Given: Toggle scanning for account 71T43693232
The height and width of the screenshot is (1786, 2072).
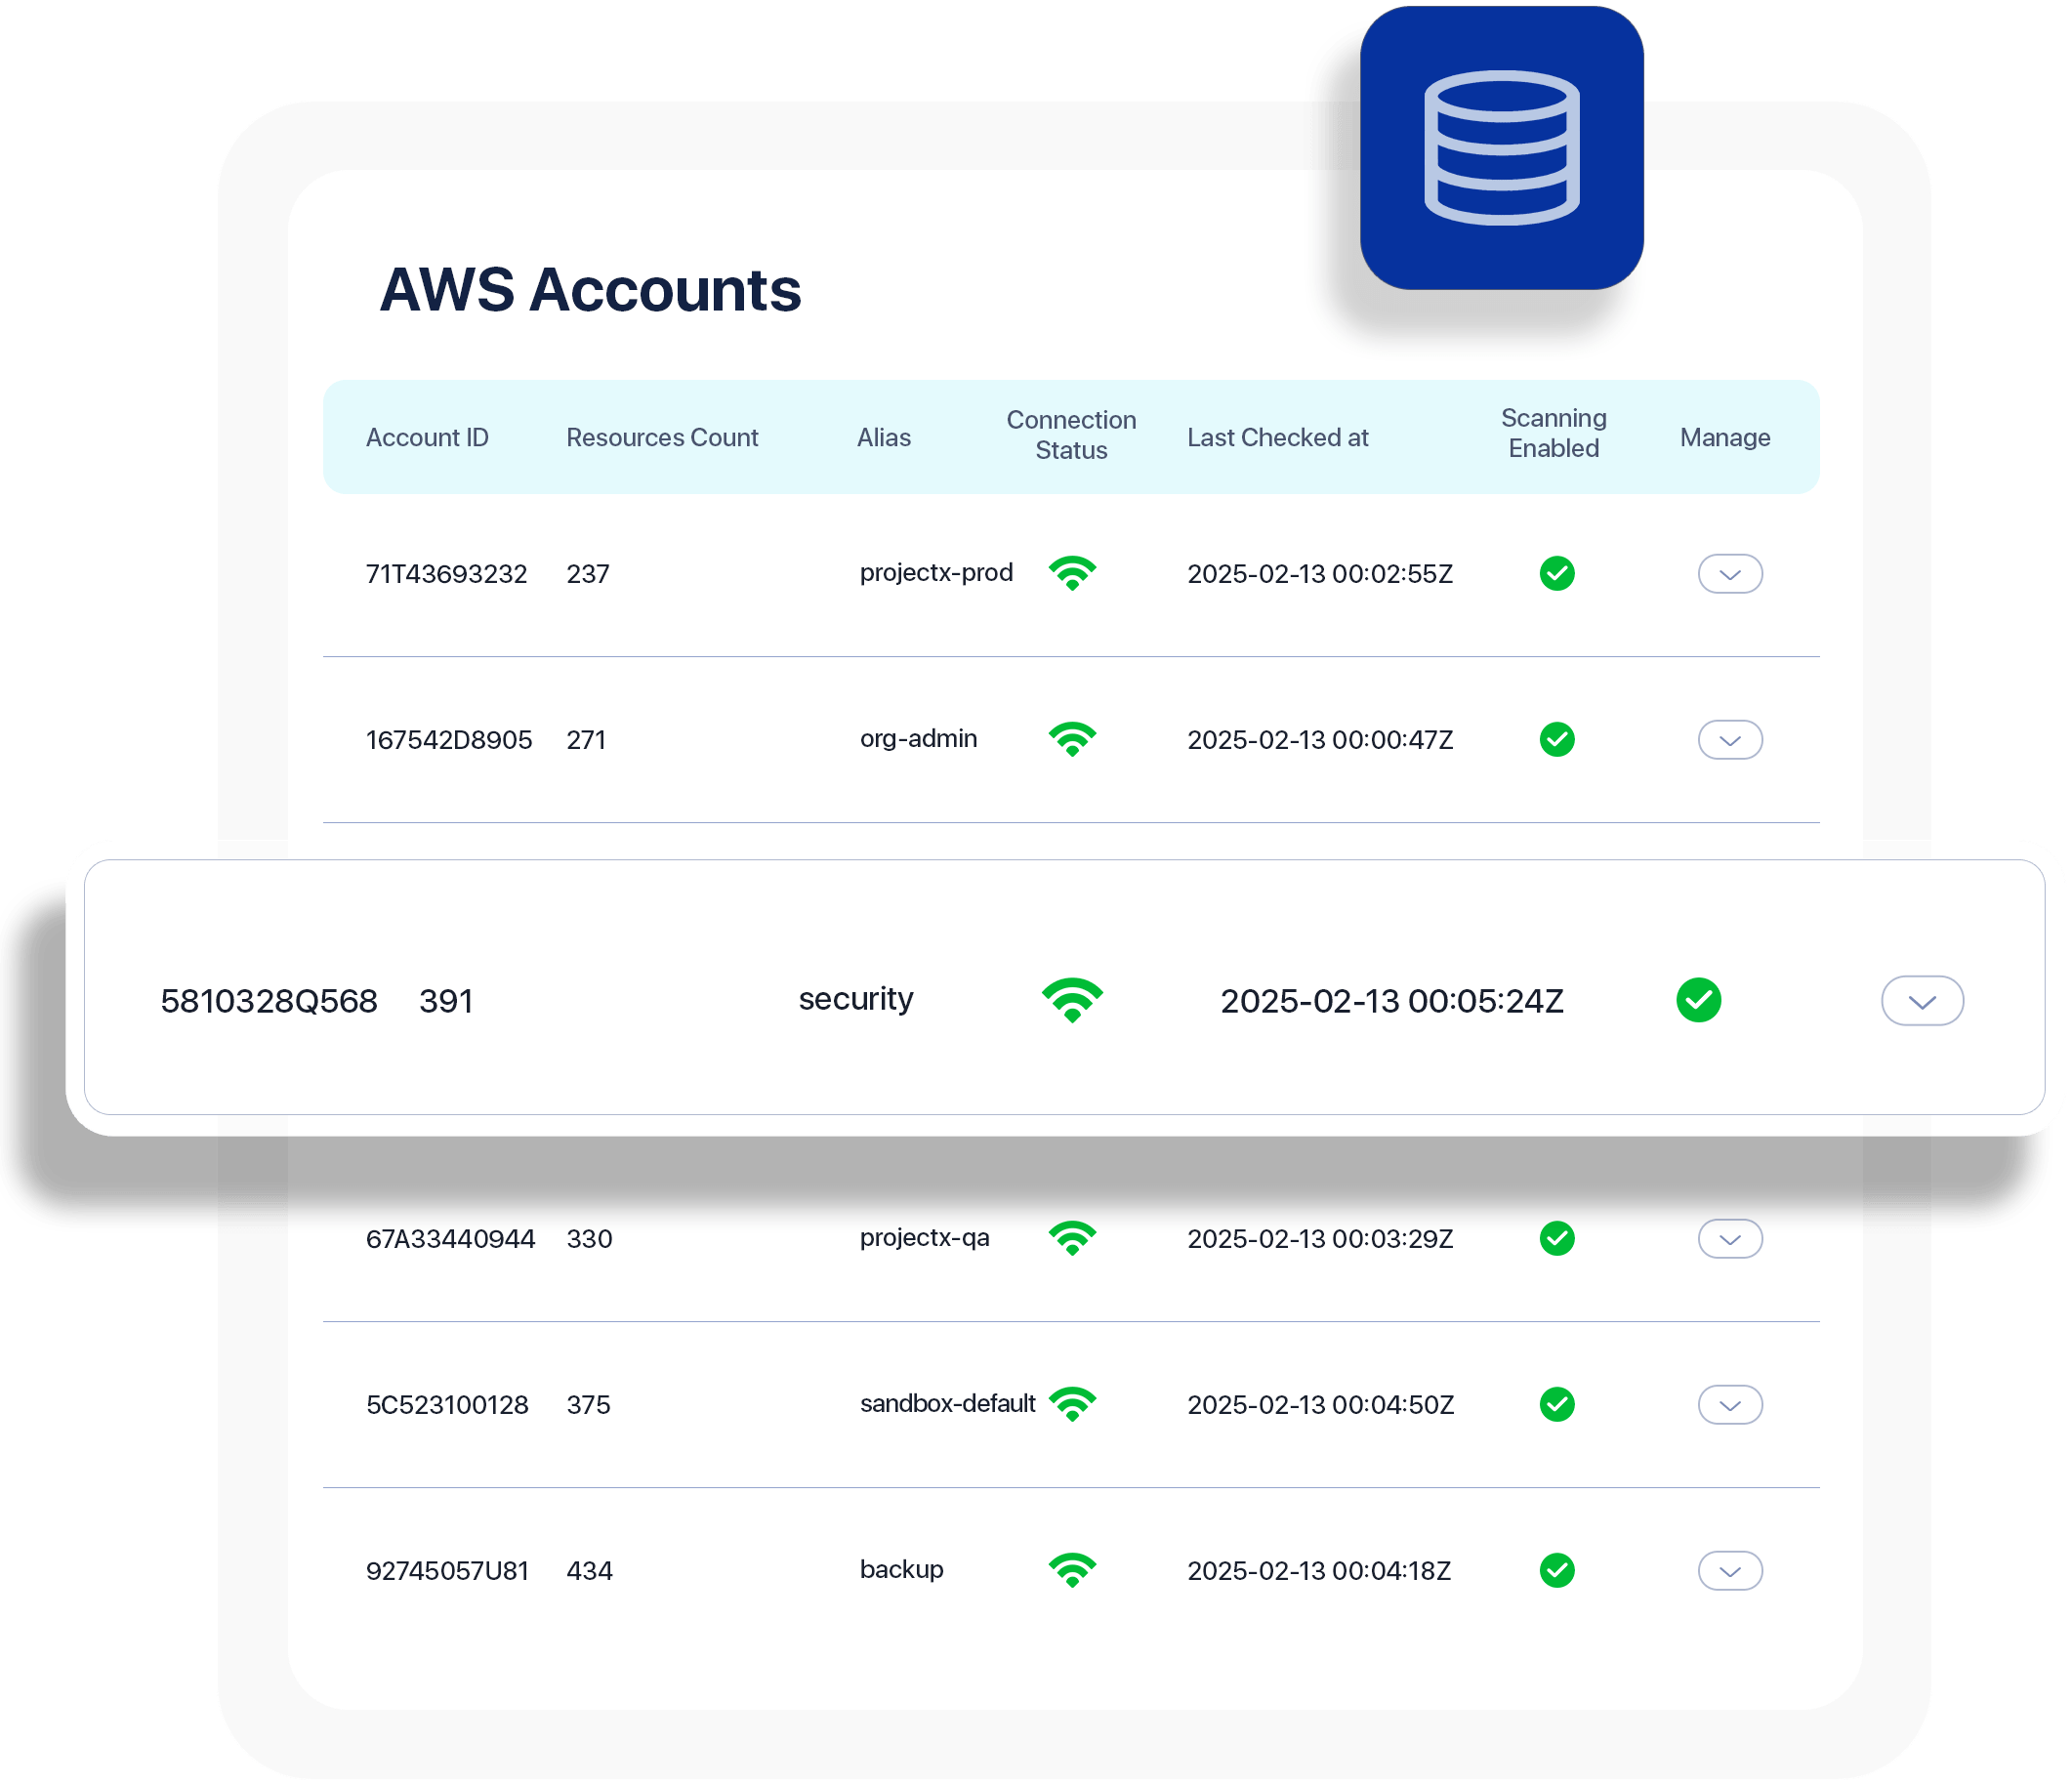Looking at the screenshot, I should [x=1556, y=573].
